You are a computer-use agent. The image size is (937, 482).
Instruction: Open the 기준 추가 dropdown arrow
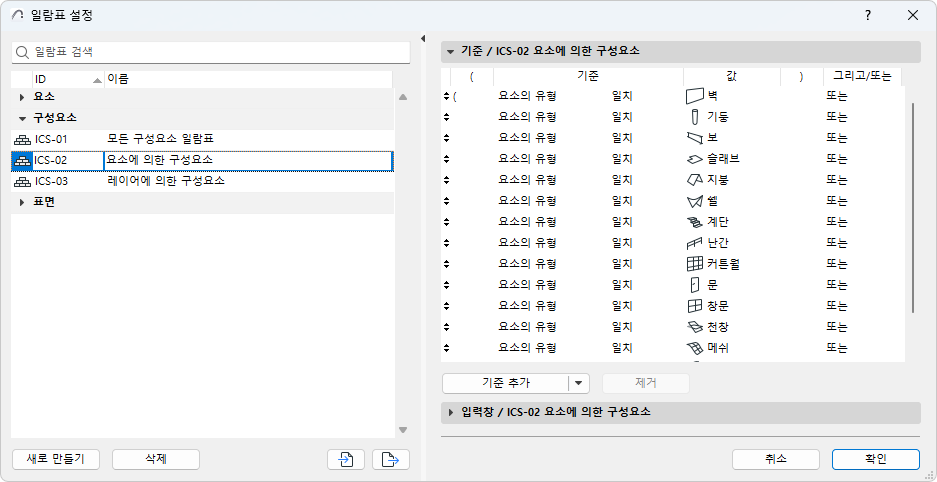tap(579, 383)
